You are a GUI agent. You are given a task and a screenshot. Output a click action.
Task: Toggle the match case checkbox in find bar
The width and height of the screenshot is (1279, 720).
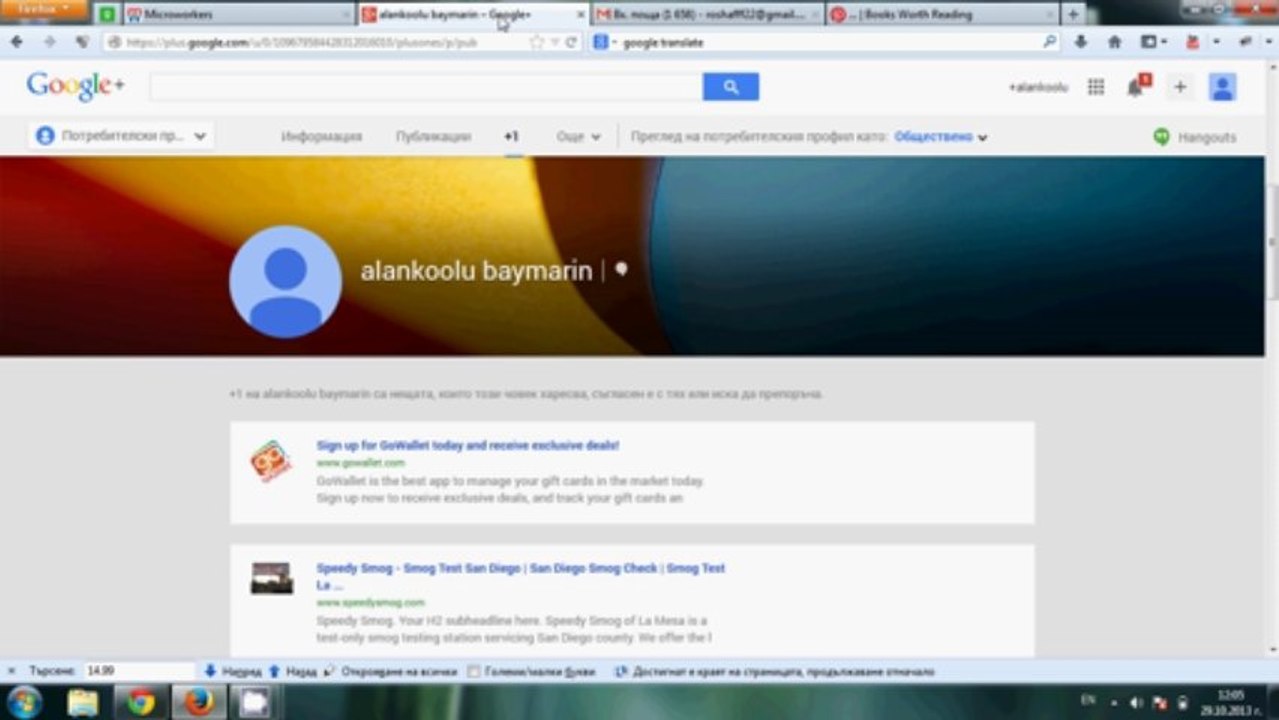click(474, 672)
